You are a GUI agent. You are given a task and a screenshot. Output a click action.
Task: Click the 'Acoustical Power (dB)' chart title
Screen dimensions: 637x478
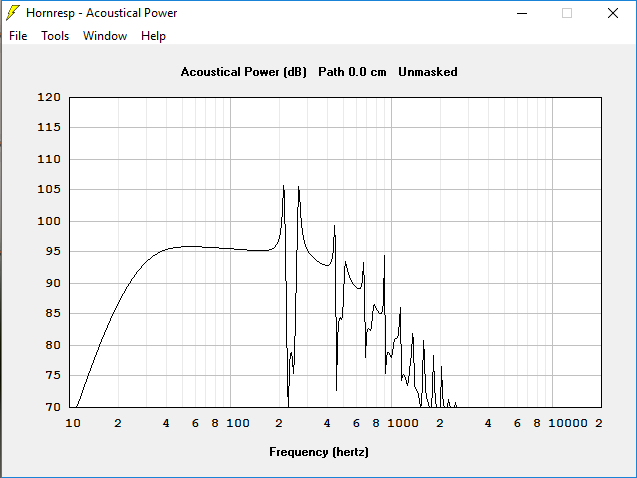tap(244, 72)
